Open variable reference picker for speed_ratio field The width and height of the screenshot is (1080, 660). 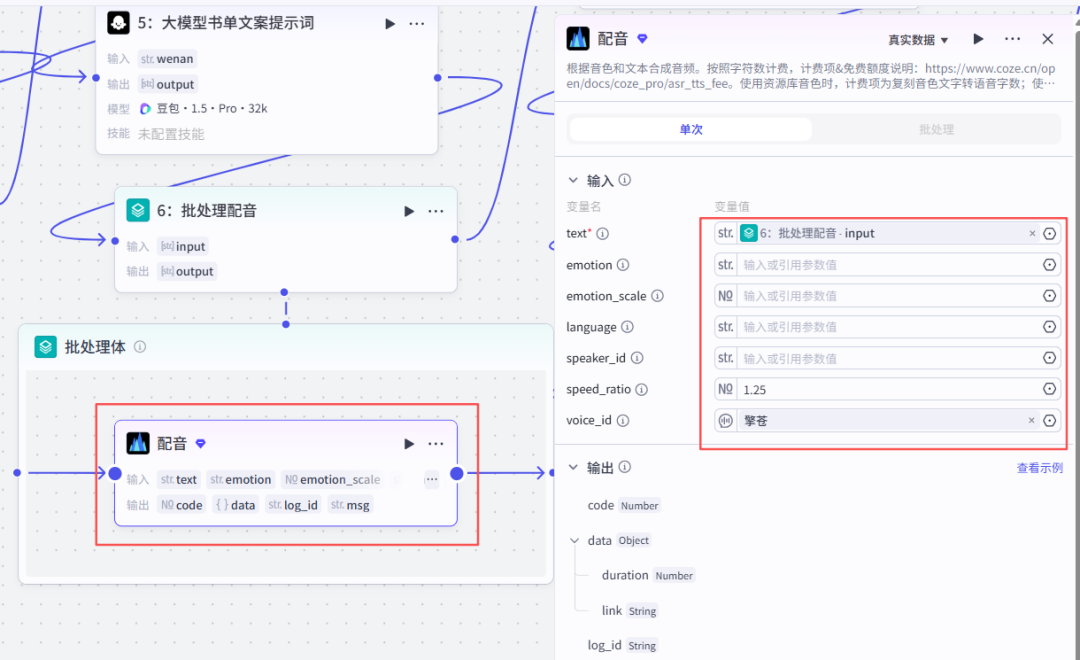point(1050,389)
